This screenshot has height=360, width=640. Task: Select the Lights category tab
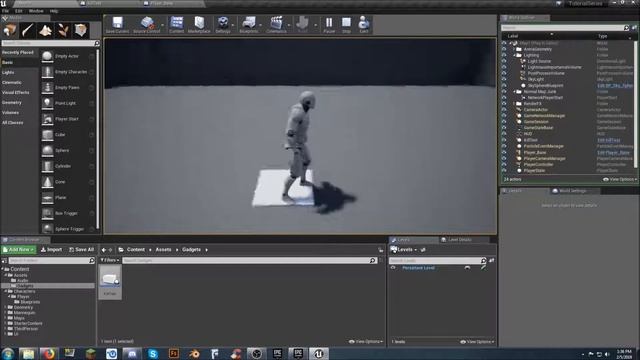[x=8, y=72]
